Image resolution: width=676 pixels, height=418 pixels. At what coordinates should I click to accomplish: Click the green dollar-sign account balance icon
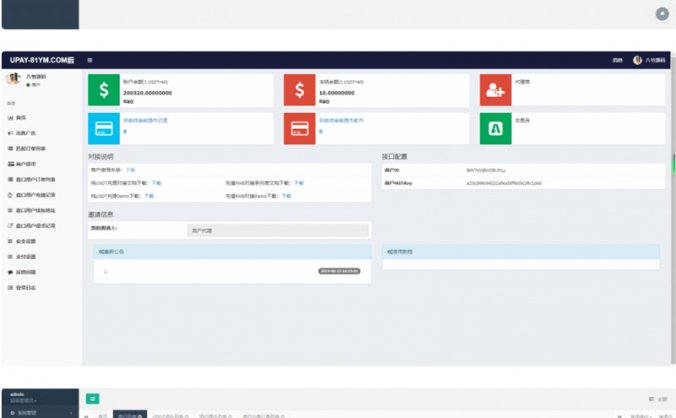pos(103,90)
